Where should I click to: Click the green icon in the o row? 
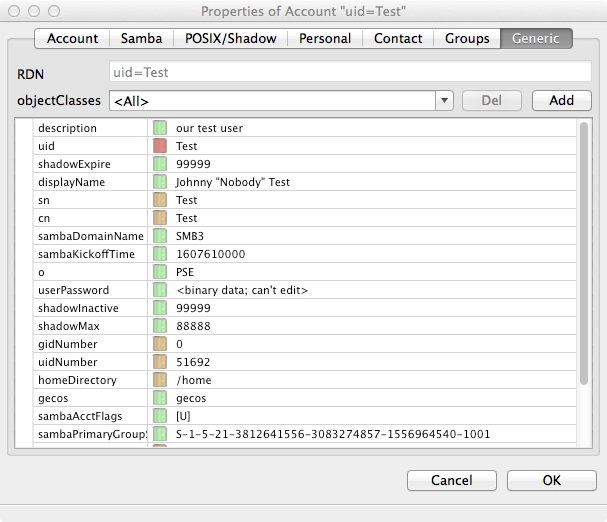coord(160,272)
